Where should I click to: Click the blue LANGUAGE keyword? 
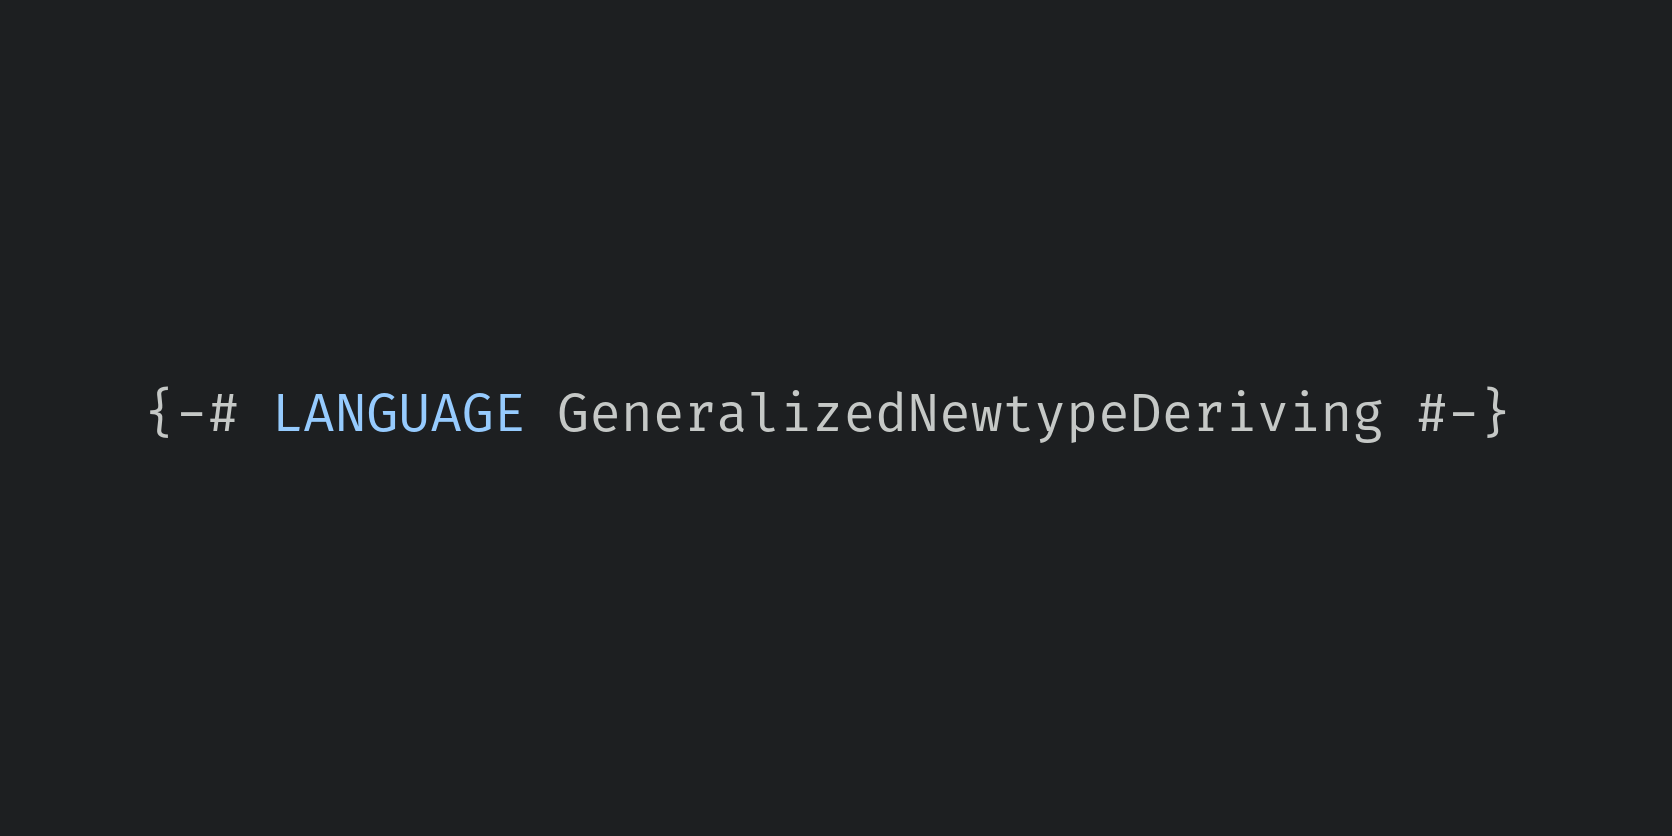click(398, 413)
